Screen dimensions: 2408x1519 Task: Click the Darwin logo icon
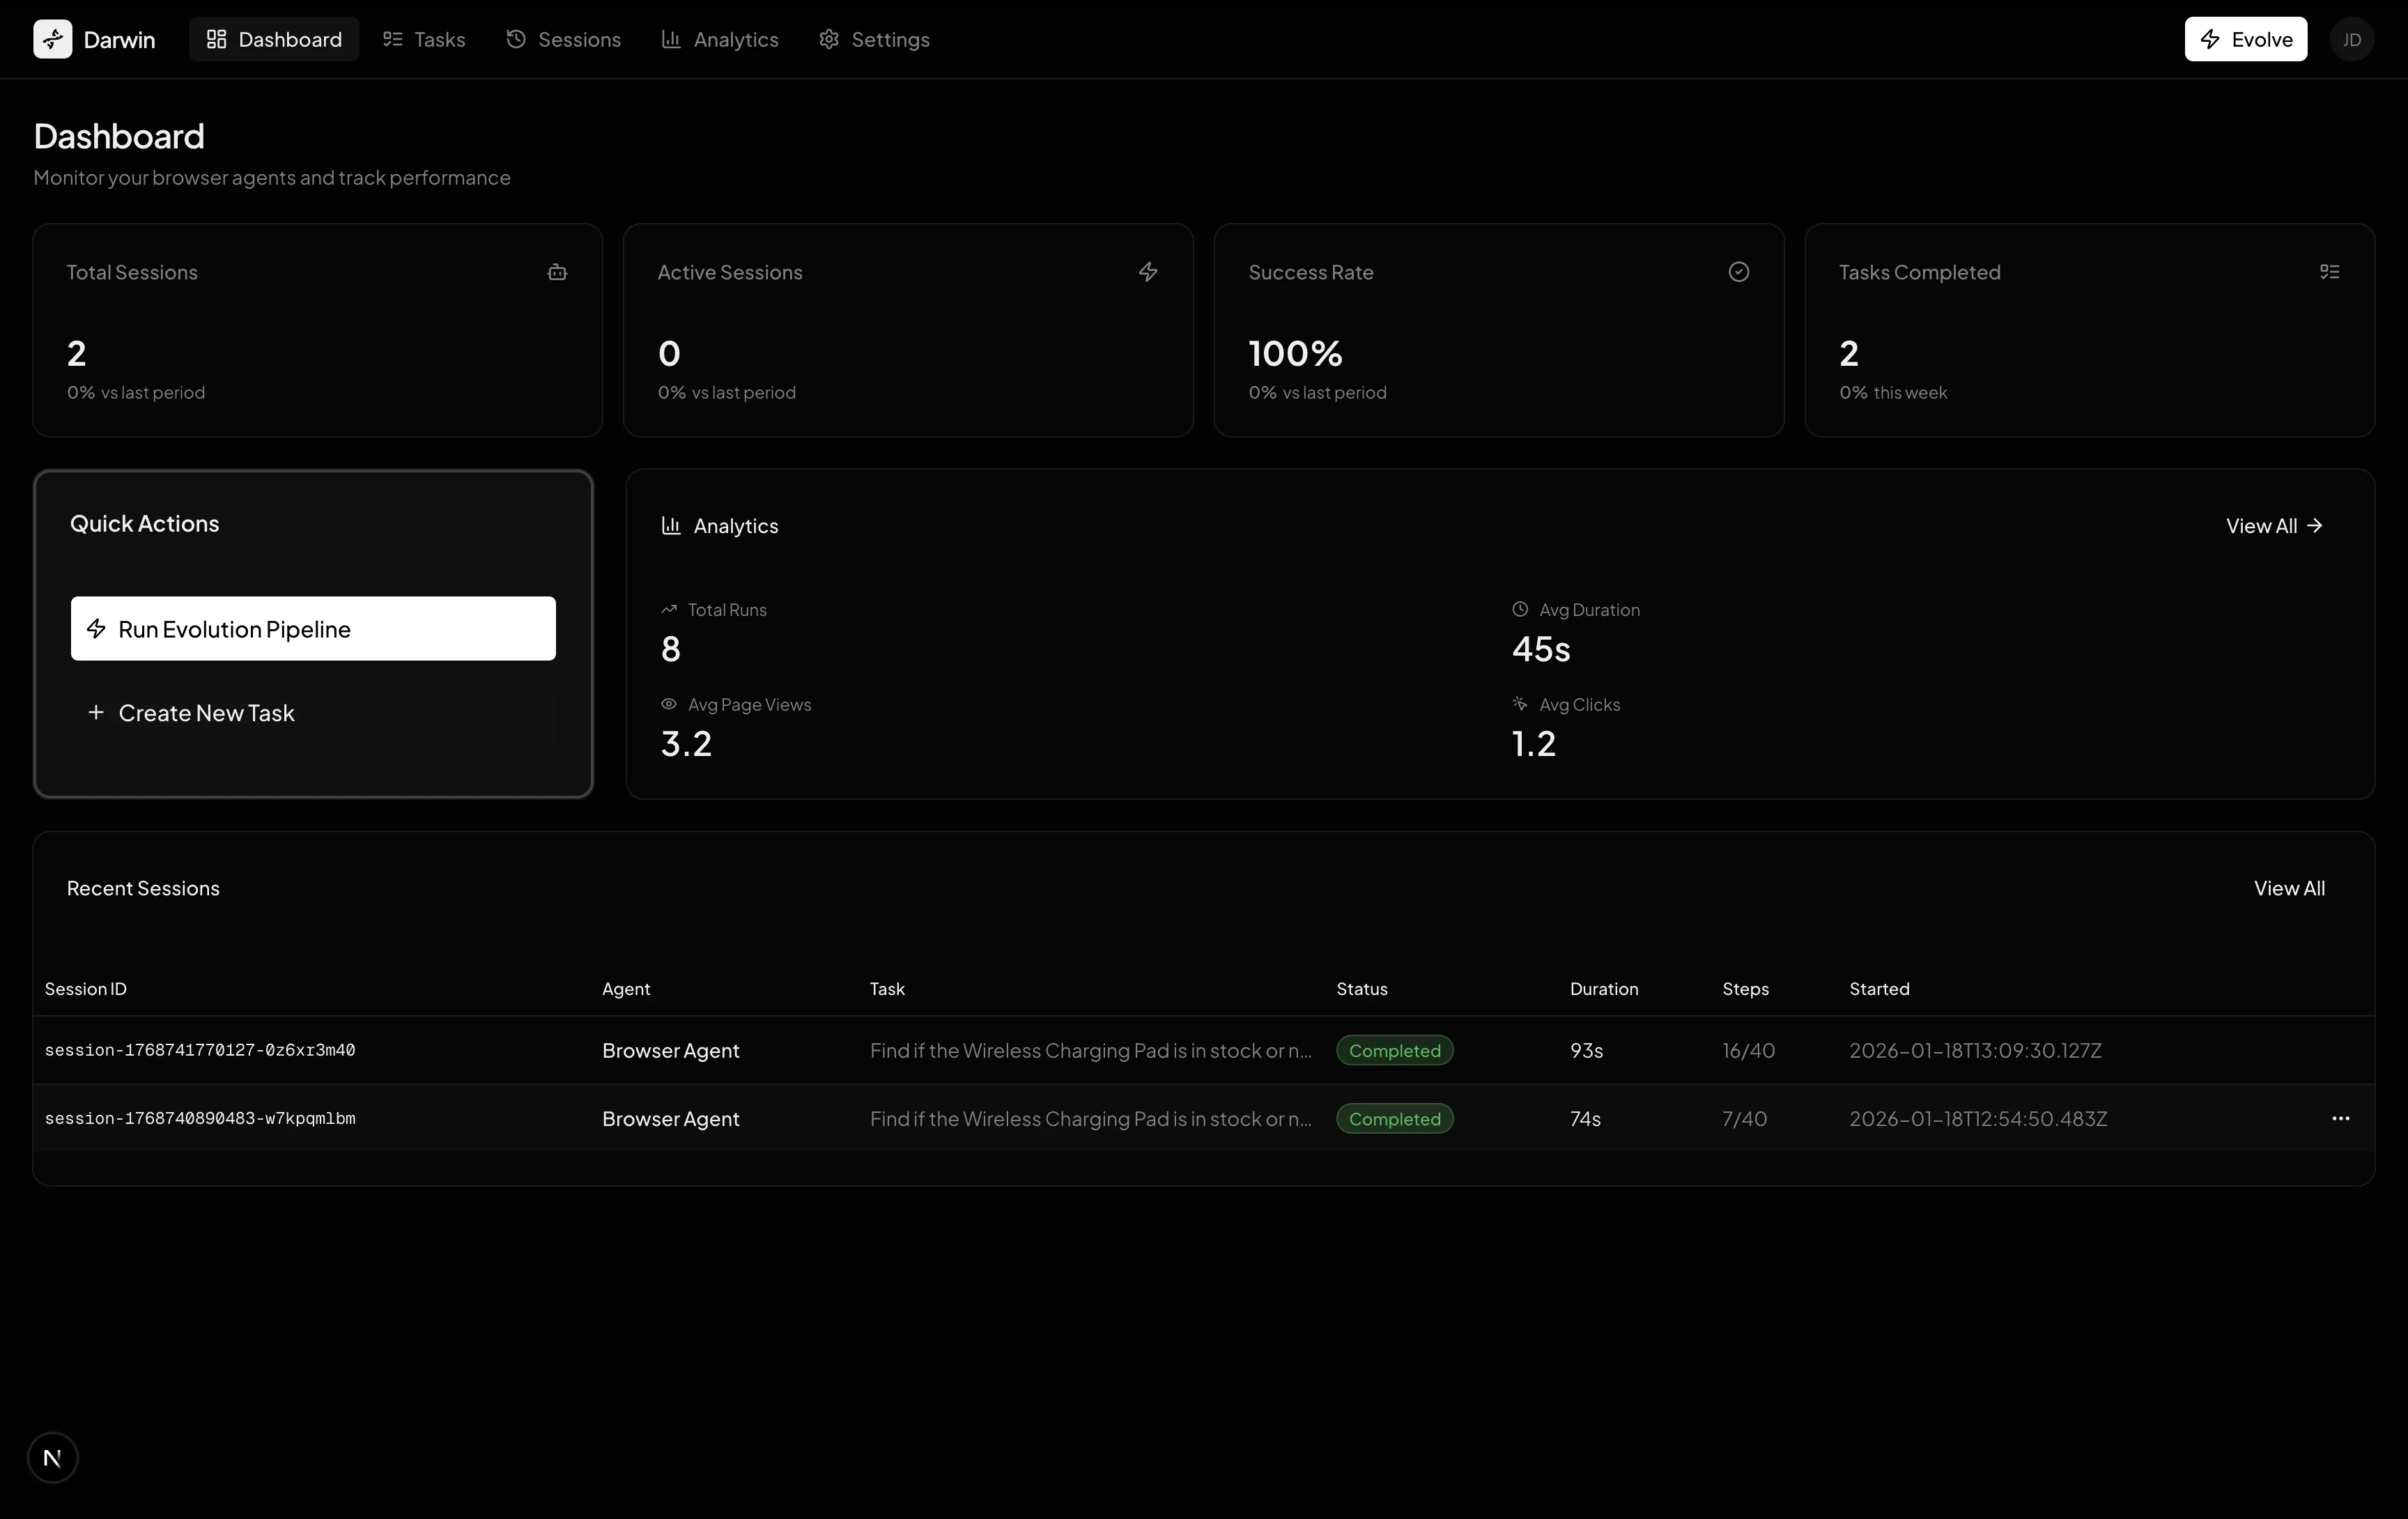point(52,39)
